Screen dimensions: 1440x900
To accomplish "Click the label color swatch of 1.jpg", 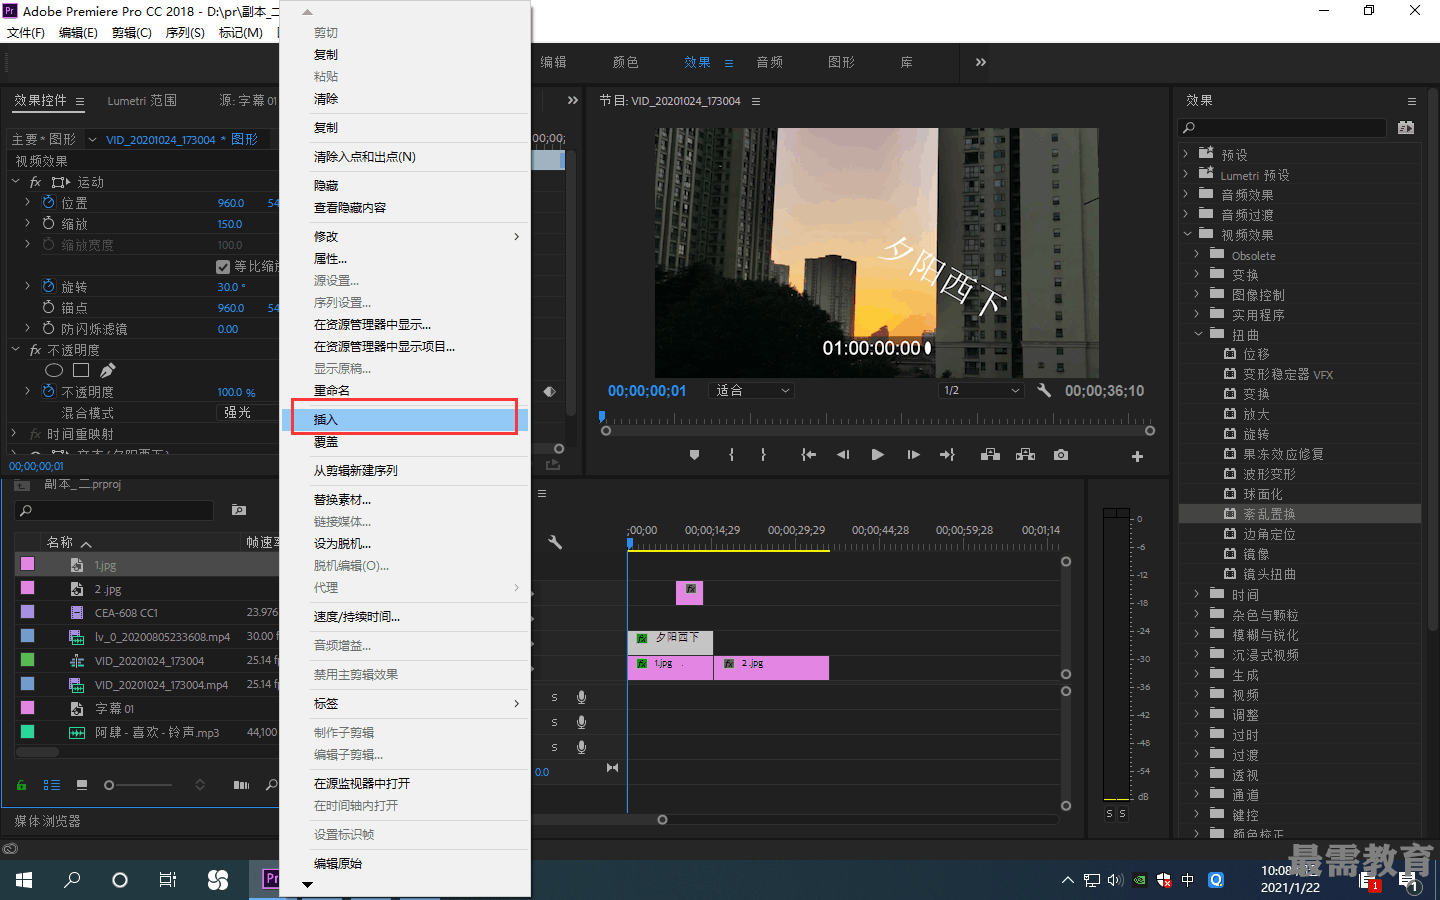I will click(x=27, y=564).
